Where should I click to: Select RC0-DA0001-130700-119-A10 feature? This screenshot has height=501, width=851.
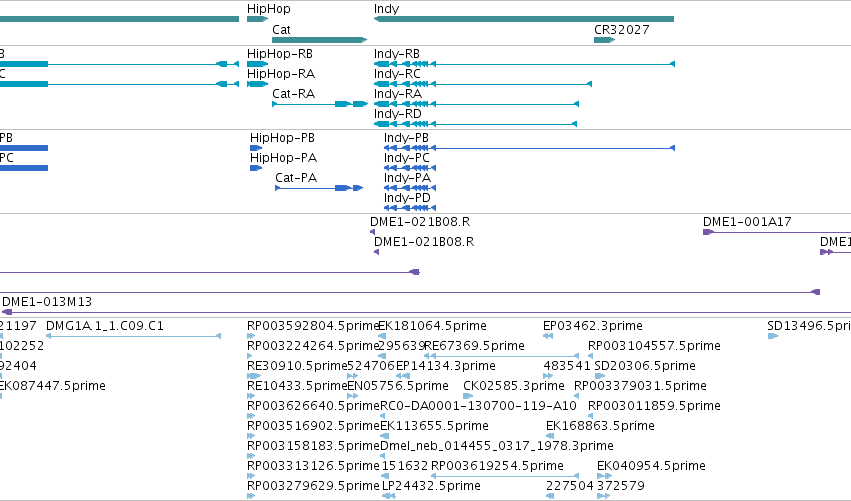(x=478, y=406)
